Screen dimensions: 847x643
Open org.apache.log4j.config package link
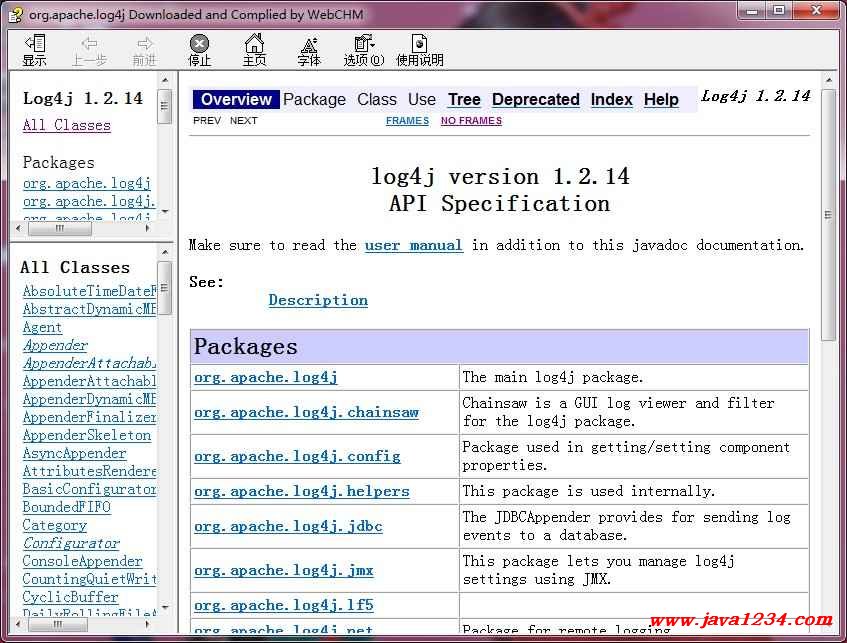pos(298,457)
